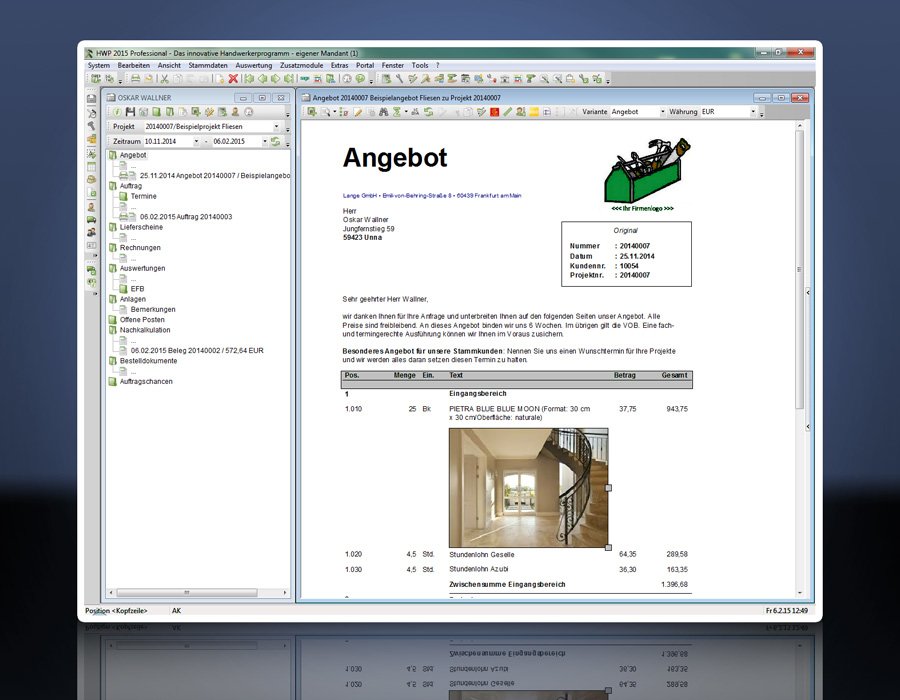900x700 pixels.
Task: Click the refresh icon beside Zeitraum dates
Action: [x=276, y=141]
